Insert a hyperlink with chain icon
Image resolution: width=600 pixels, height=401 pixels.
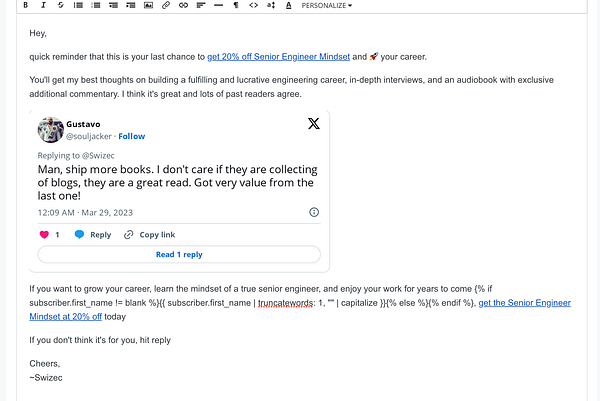(183, 5)
